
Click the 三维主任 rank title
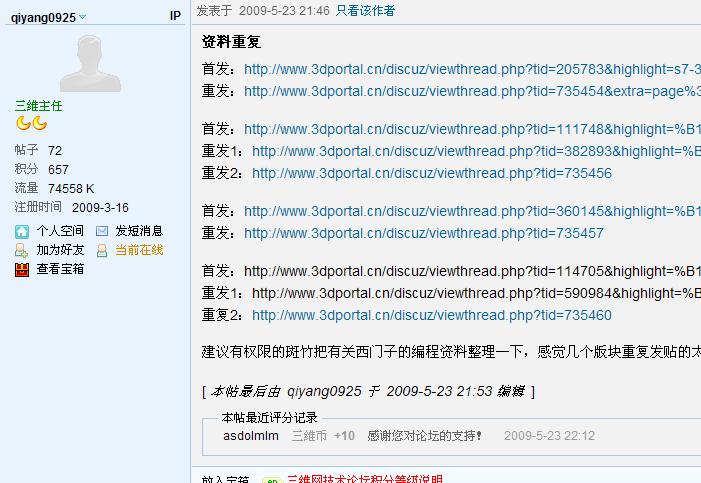point(38,106)
